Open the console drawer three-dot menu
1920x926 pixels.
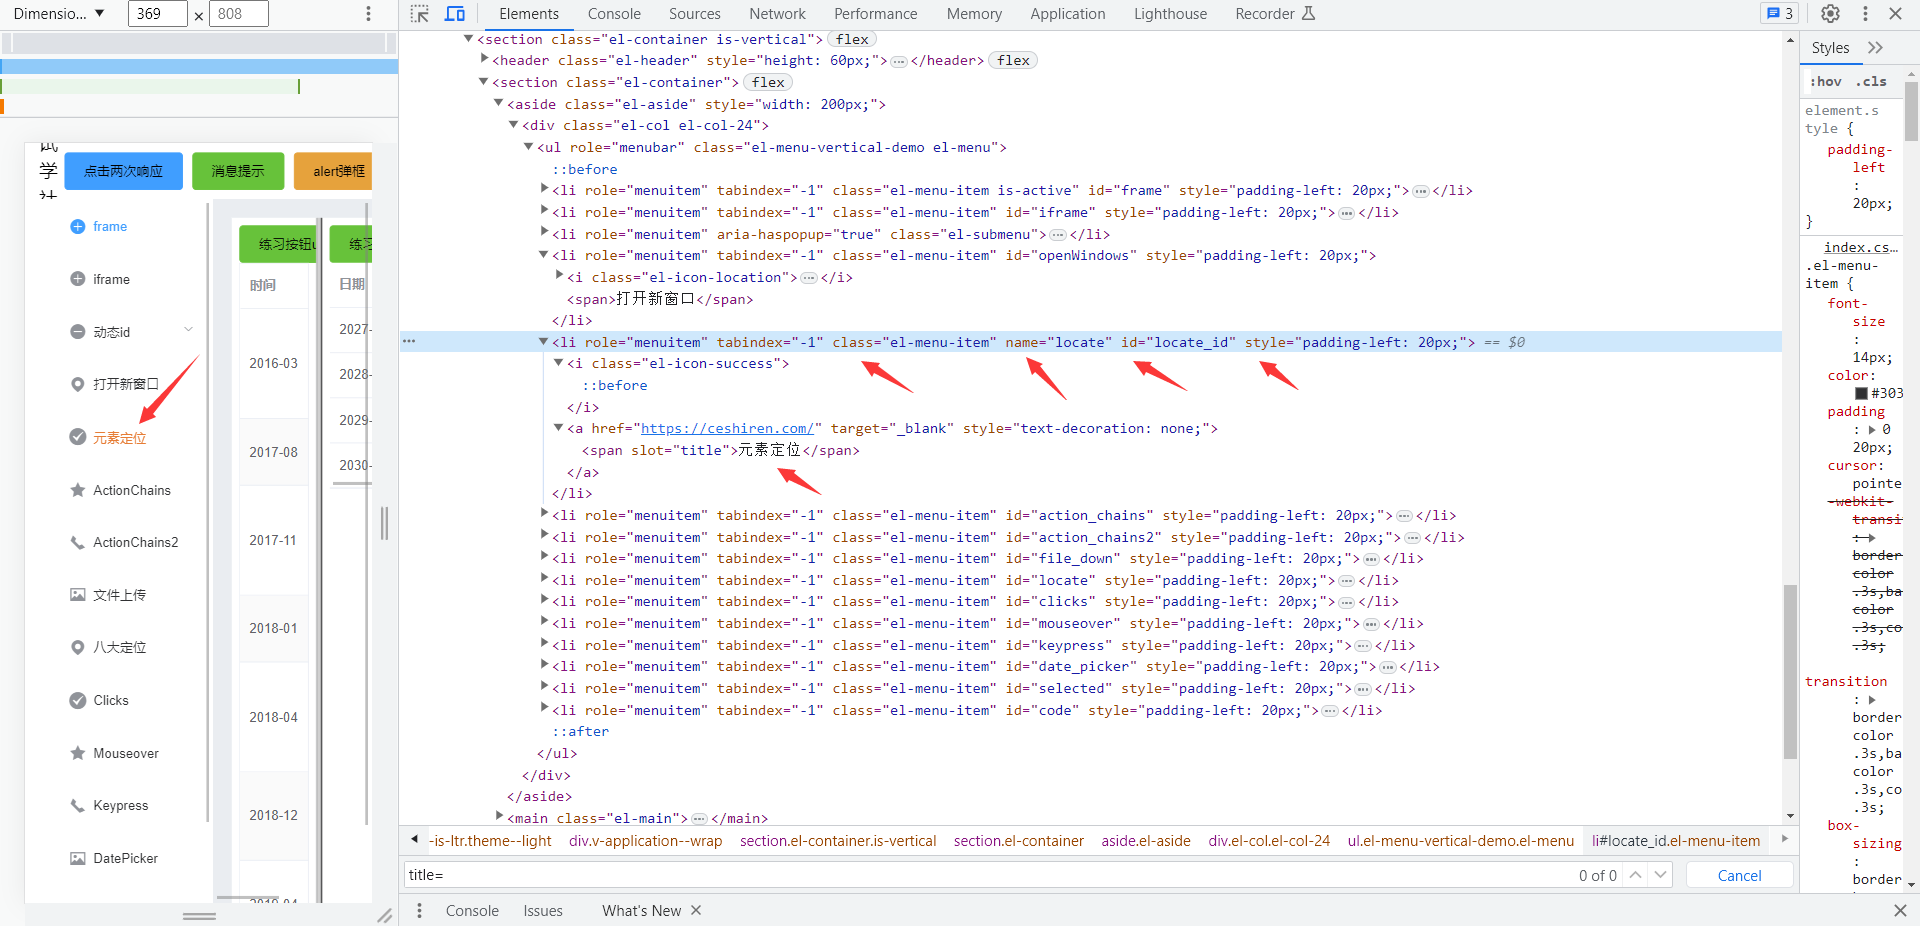pos(419,910)
